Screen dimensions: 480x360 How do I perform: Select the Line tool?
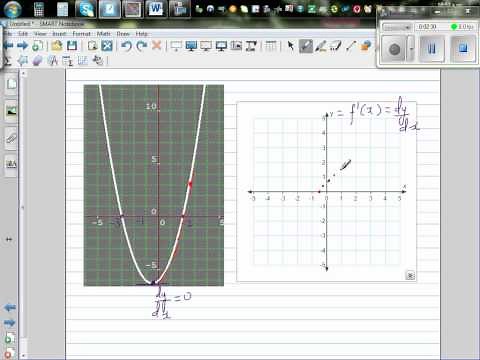(350, 46)
